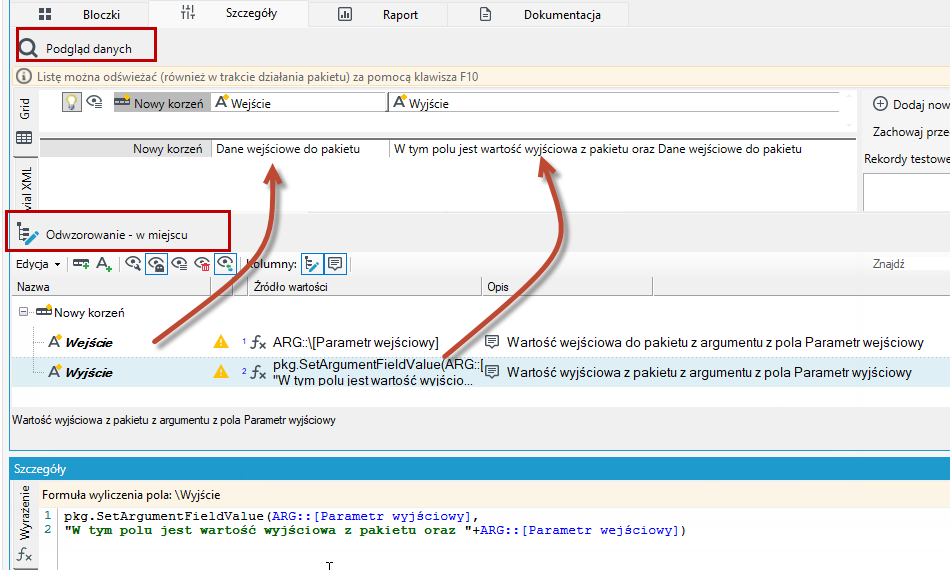Click the Wyjście column header in preview
This screenshot has width=950, height=570.
614,103
